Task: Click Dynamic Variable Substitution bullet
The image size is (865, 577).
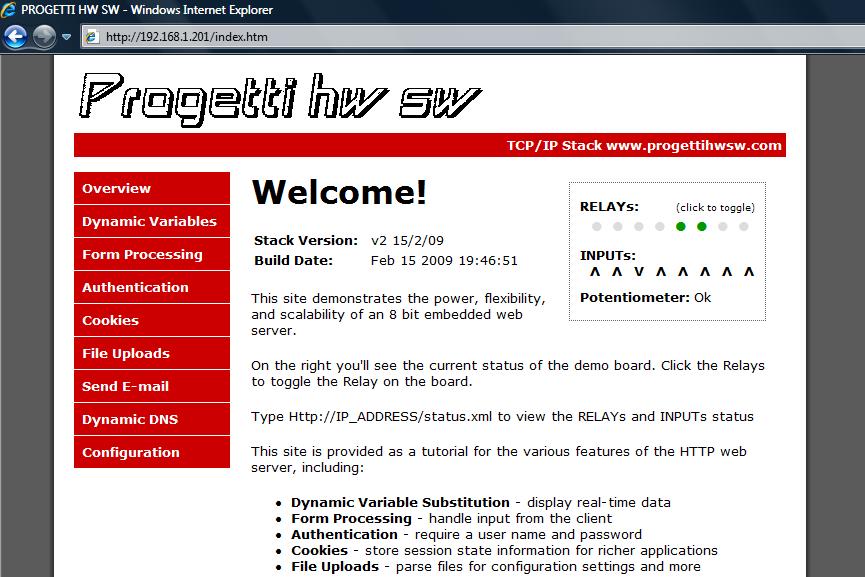Action: (x=401, y=503)
